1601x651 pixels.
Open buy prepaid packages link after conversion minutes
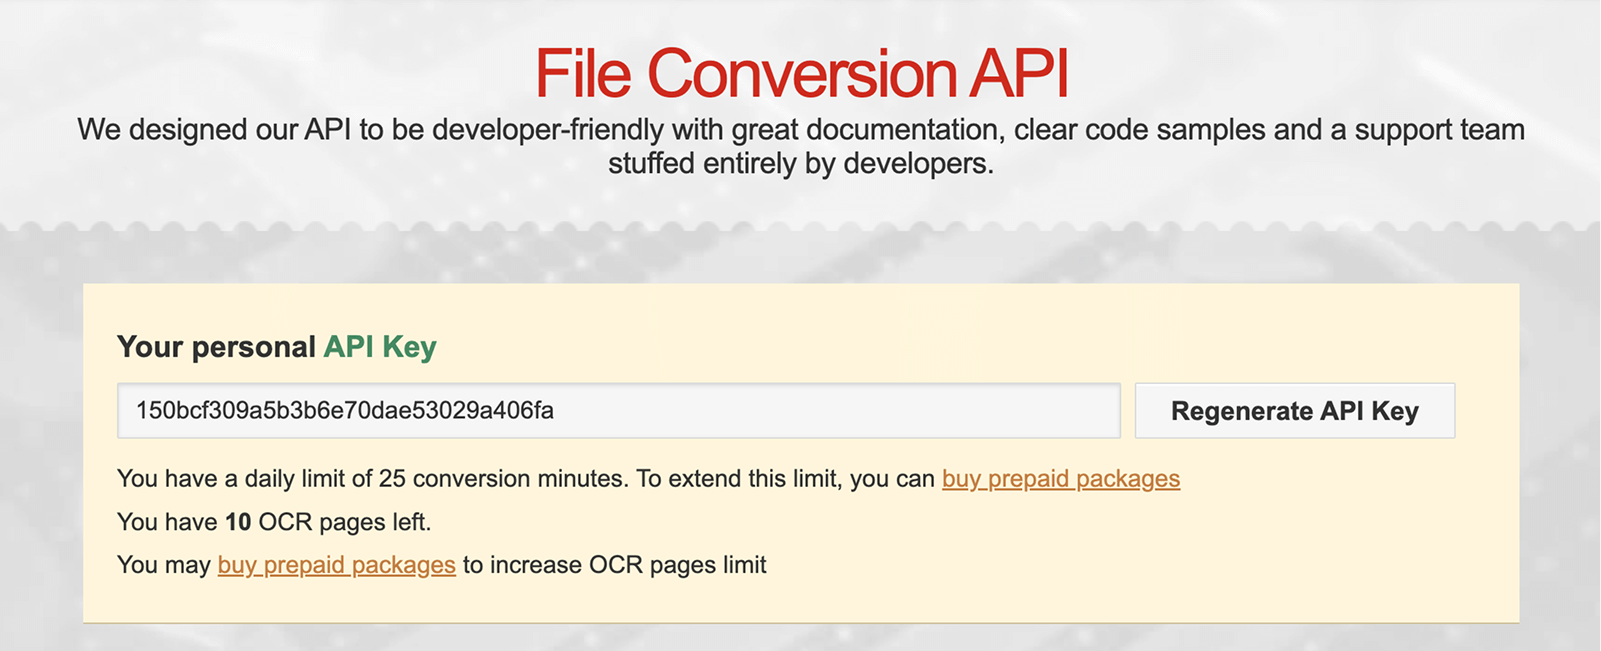pos(1061,479)
